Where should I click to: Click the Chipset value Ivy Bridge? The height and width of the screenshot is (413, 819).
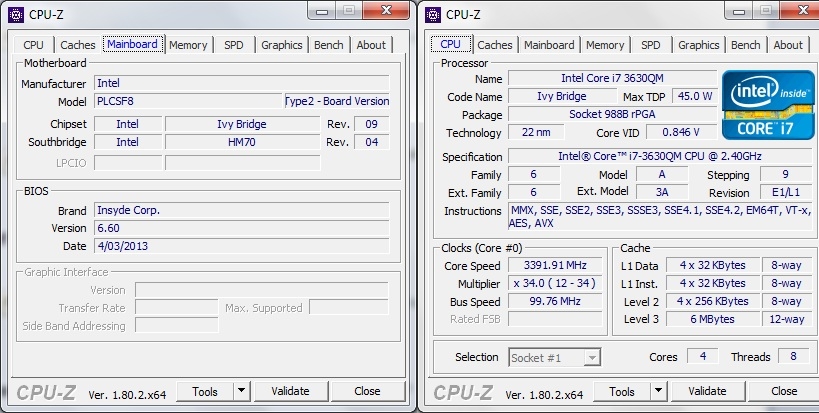click(242, 124)
